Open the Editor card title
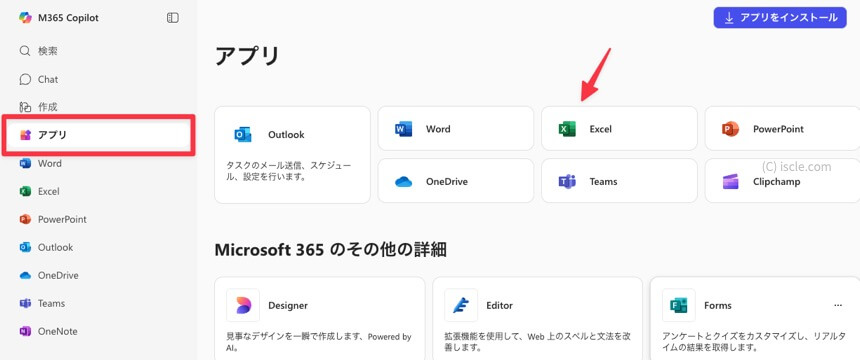860x360 pixels. [x=499, y=306]
